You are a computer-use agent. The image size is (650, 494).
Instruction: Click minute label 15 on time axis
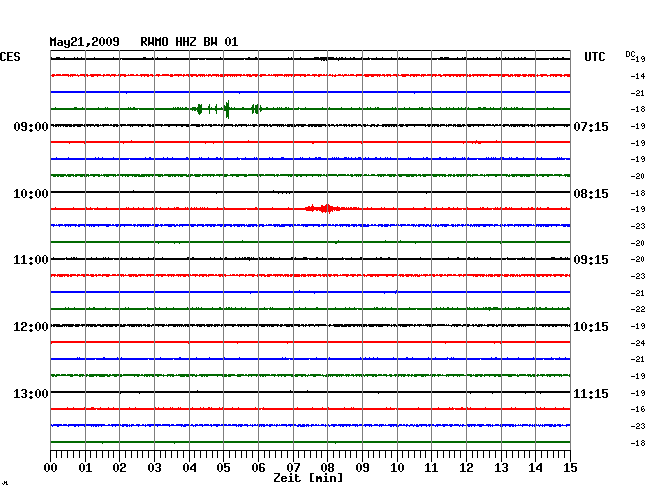(x=570, y=468)
